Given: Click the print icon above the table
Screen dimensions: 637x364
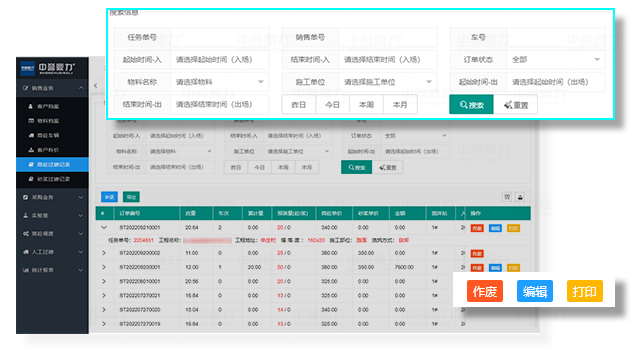Looking at the screenshot, I should coord(520,197).
